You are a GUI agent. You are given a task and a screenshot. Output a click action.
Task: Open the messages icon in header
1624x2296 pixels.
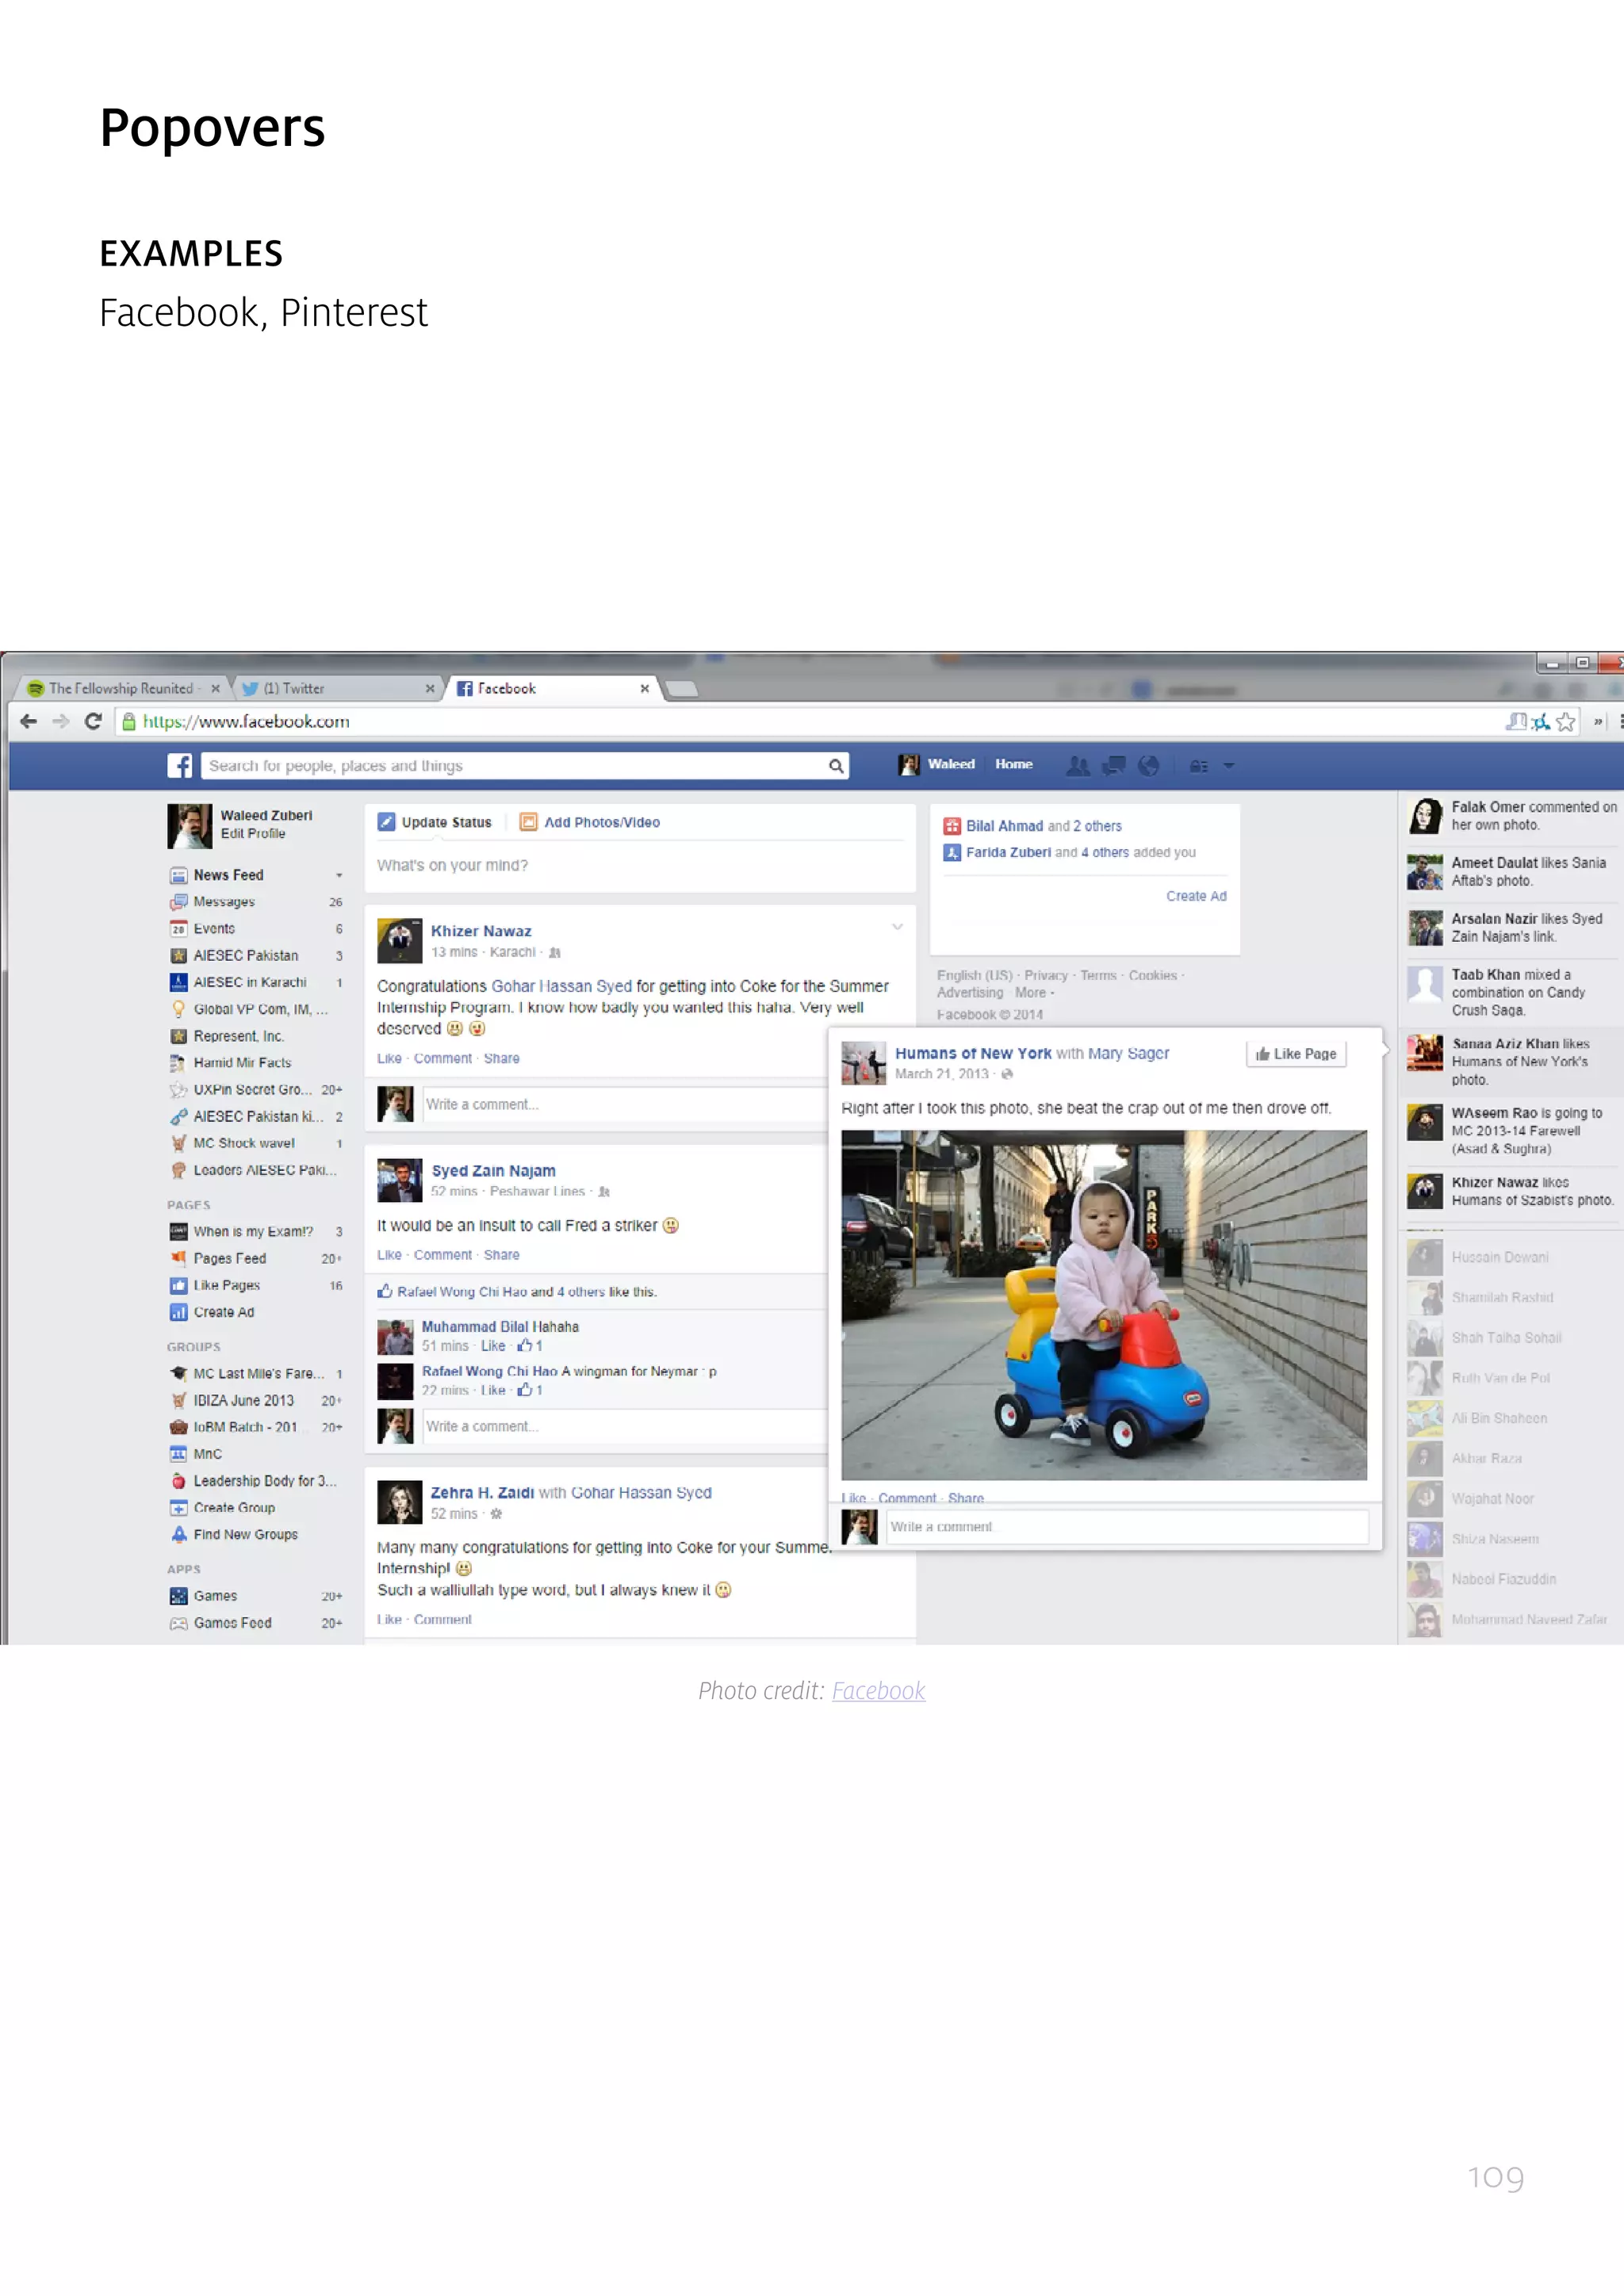pos(1113,766)
